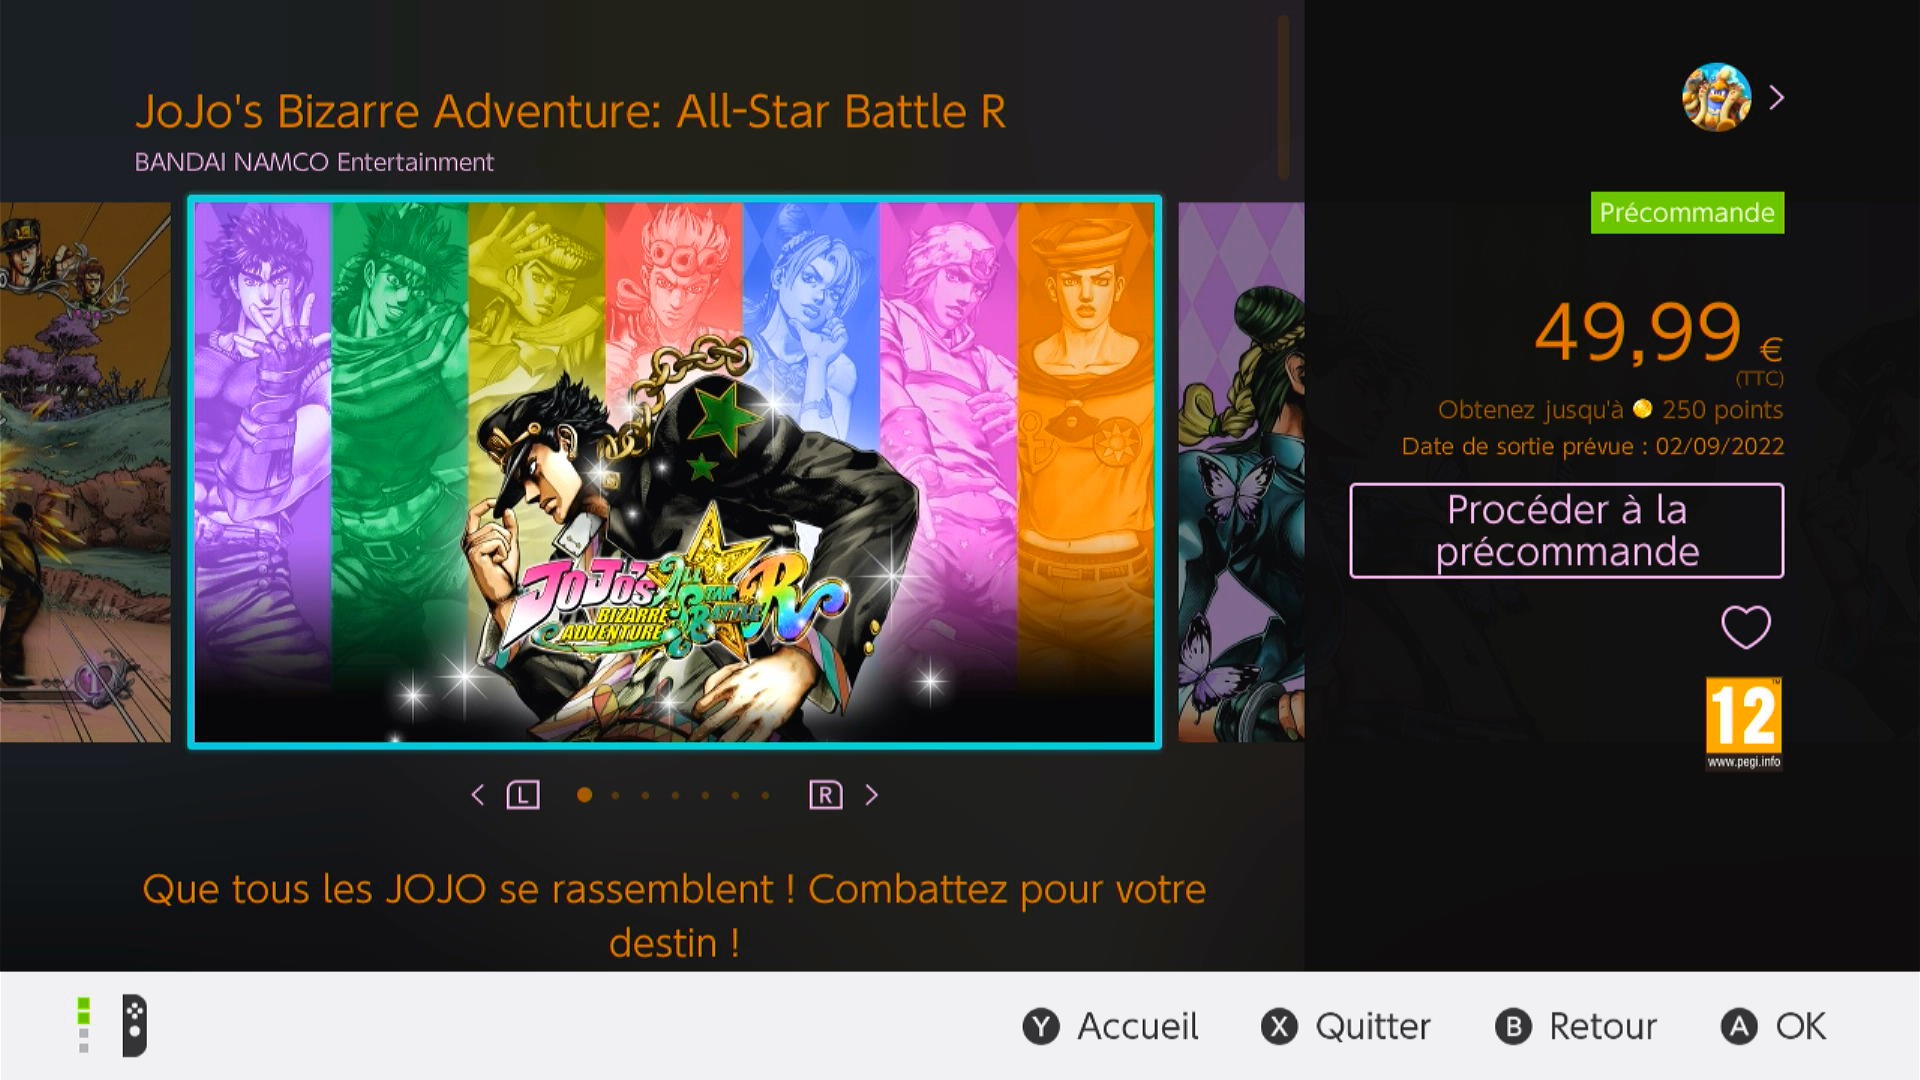This screenshot has height=1080, width=1920.
Task: Click the R shoulder button icon
Action: (826, 795)
